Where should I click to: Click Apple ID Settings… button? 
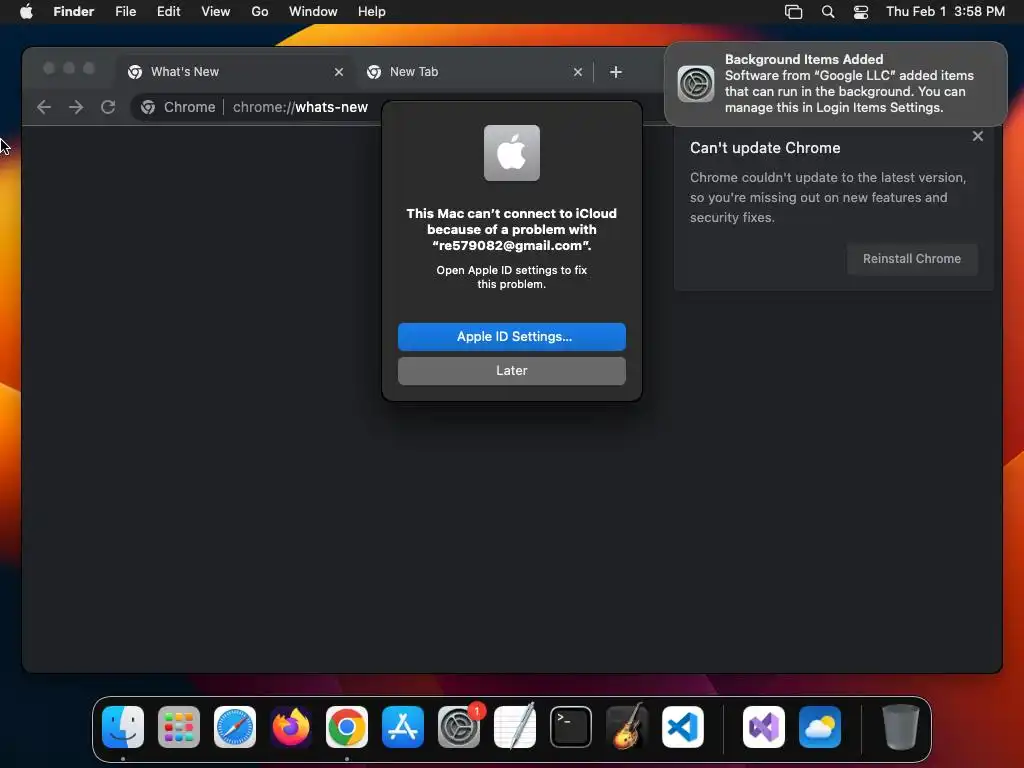pos(512,337)
